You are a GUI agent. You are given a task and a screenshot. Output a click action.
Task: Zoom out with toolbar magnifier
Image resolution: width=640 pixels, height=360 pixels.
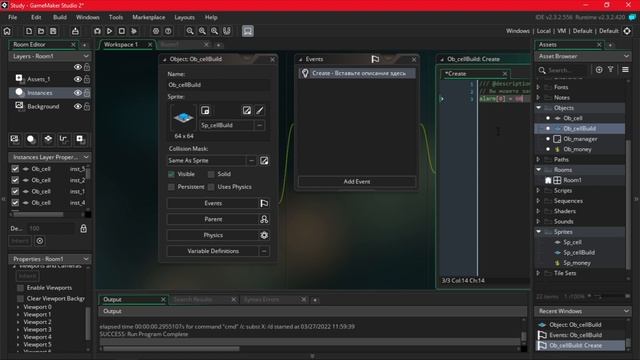[190, 31]
